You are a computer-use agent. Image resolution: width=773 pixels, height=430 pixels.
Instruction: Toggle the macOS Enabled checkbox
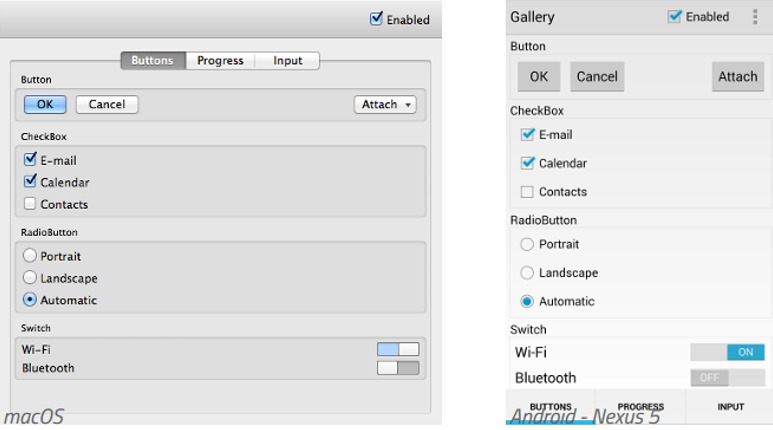[x=376, y=19]
